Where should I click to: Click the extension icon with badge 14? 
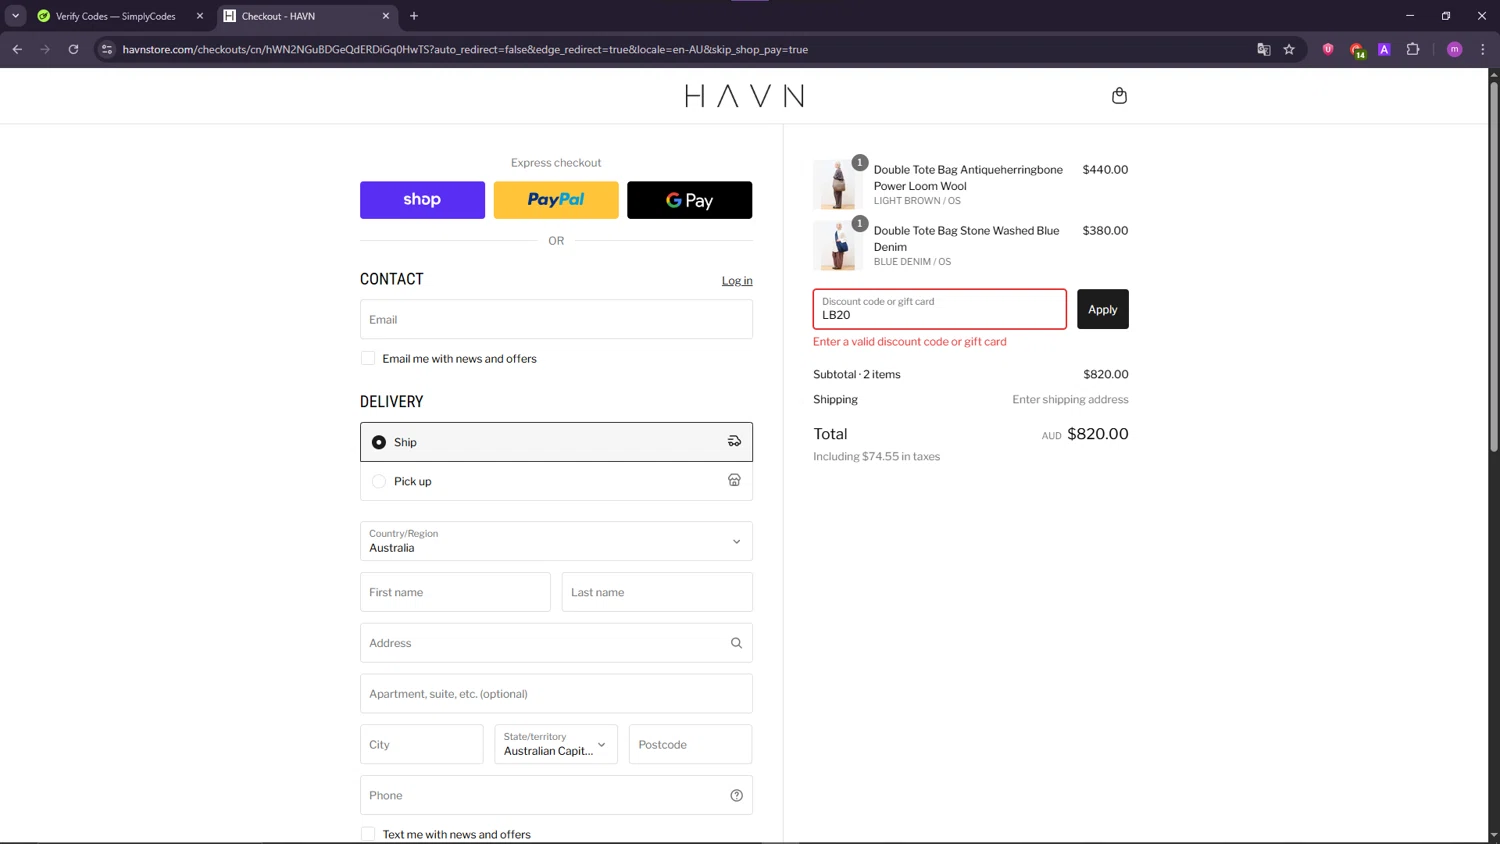point(1357,50)
